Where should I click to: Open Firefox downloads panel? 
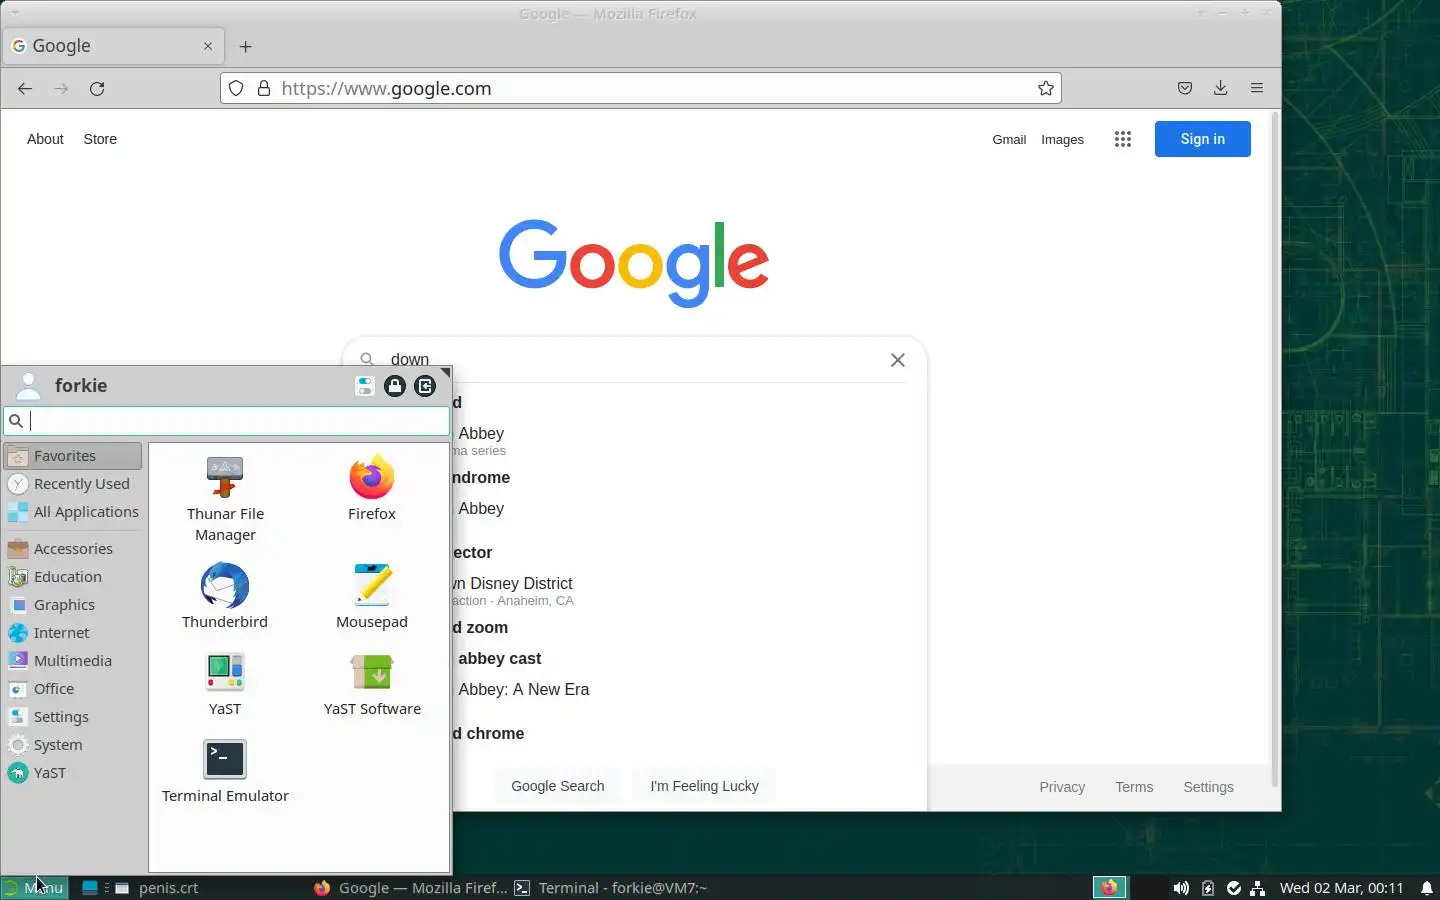(1221, 88)
